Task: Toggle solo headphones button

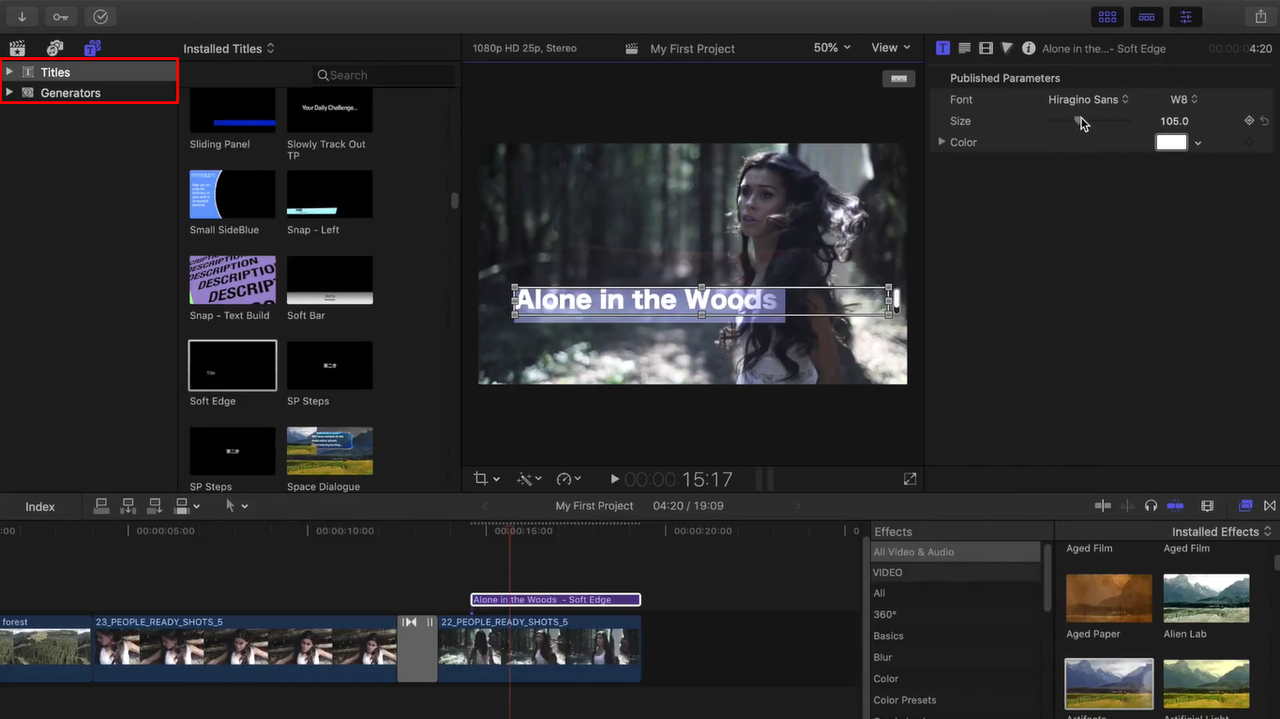Action: [1151, 506]
